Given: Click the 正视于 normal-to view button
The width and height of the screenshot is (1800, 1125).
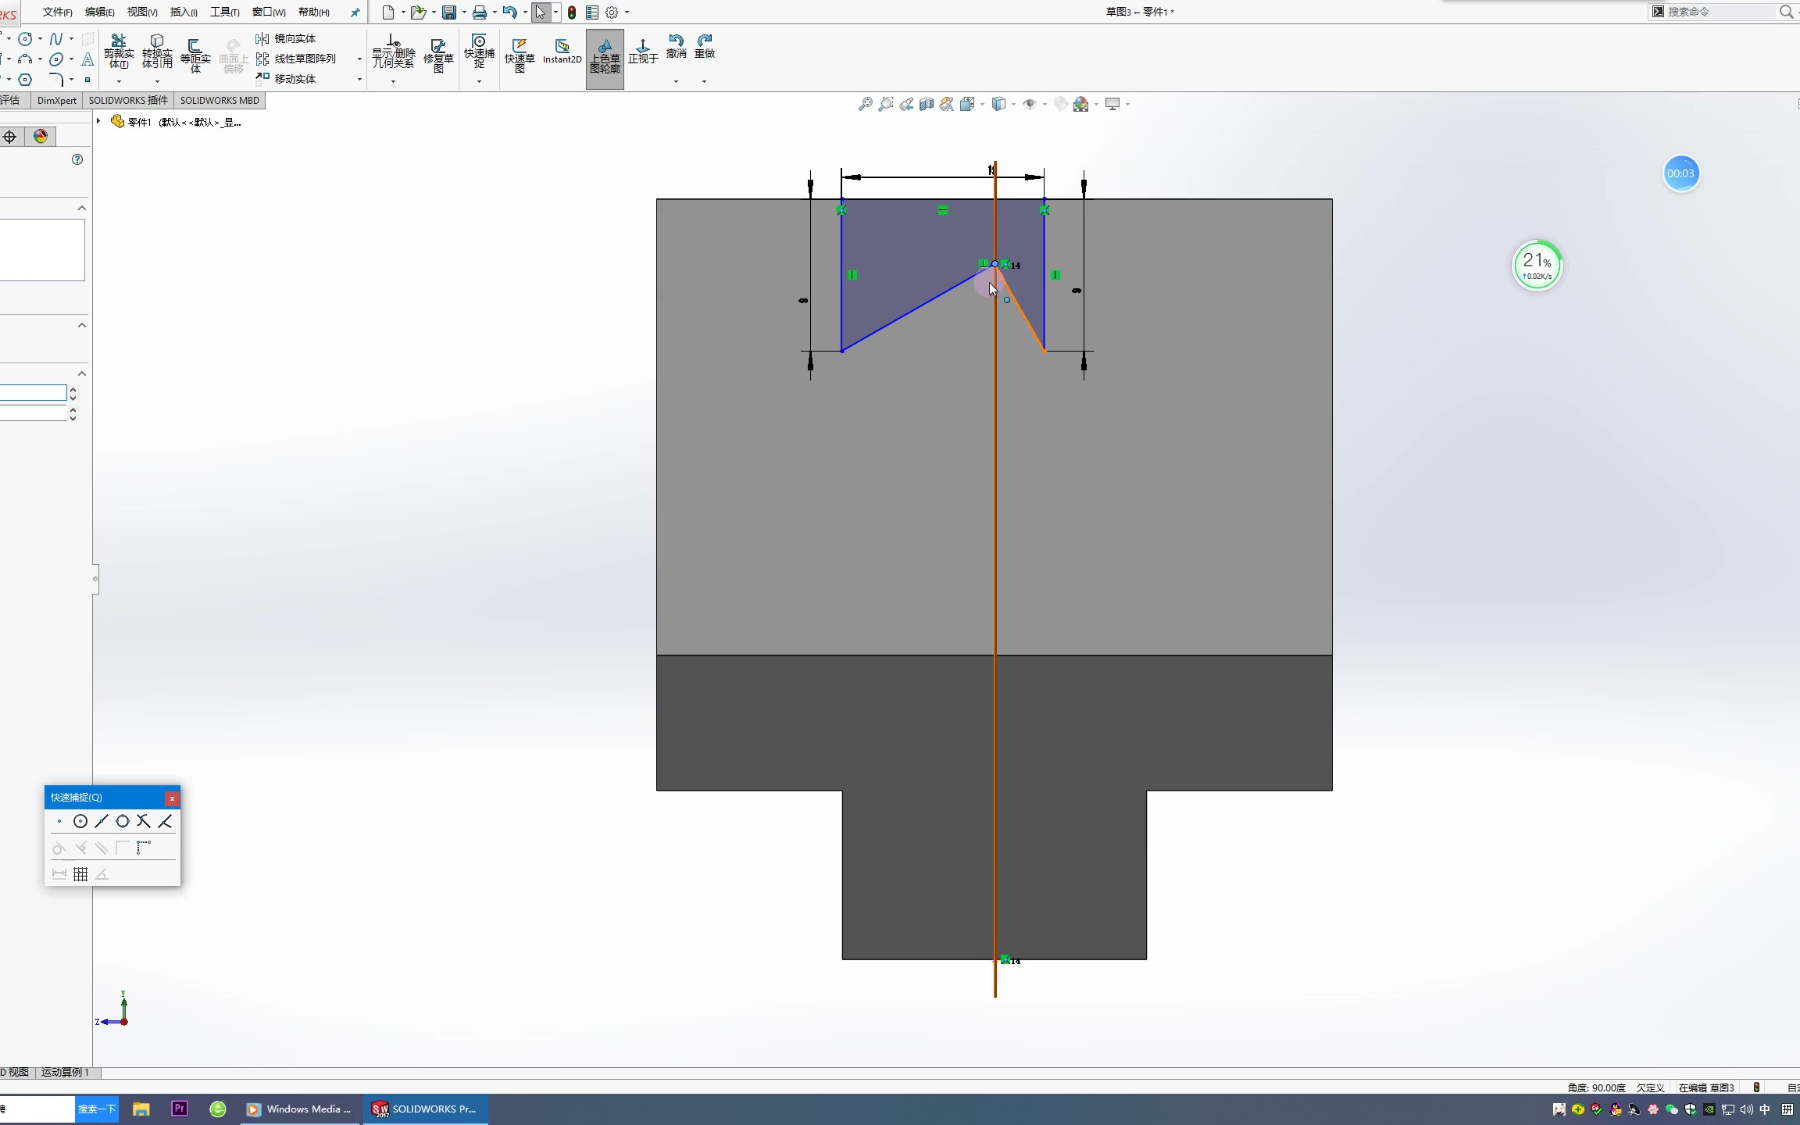Looking at the screenshot, I should tap(643, 52).
